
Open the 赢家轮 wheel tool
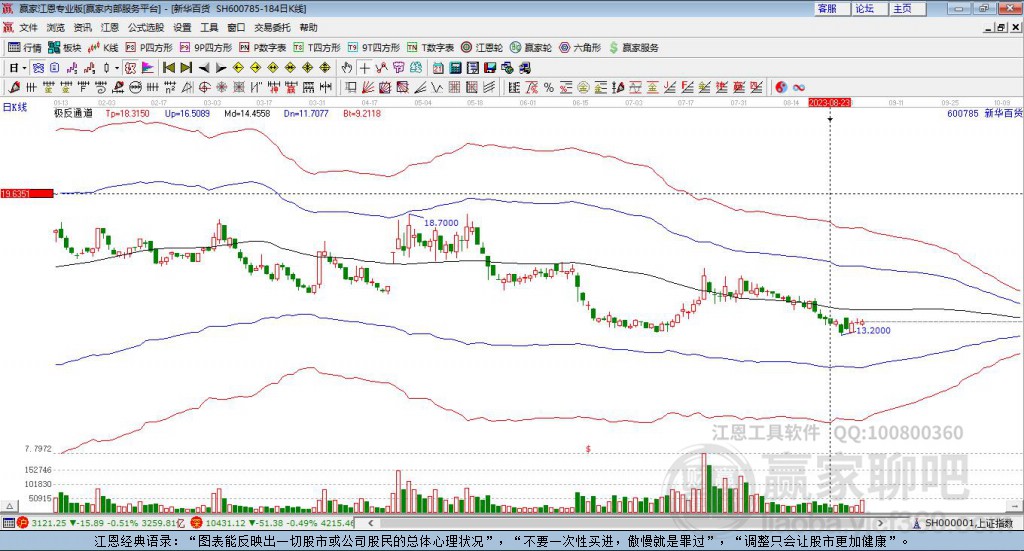530,48
